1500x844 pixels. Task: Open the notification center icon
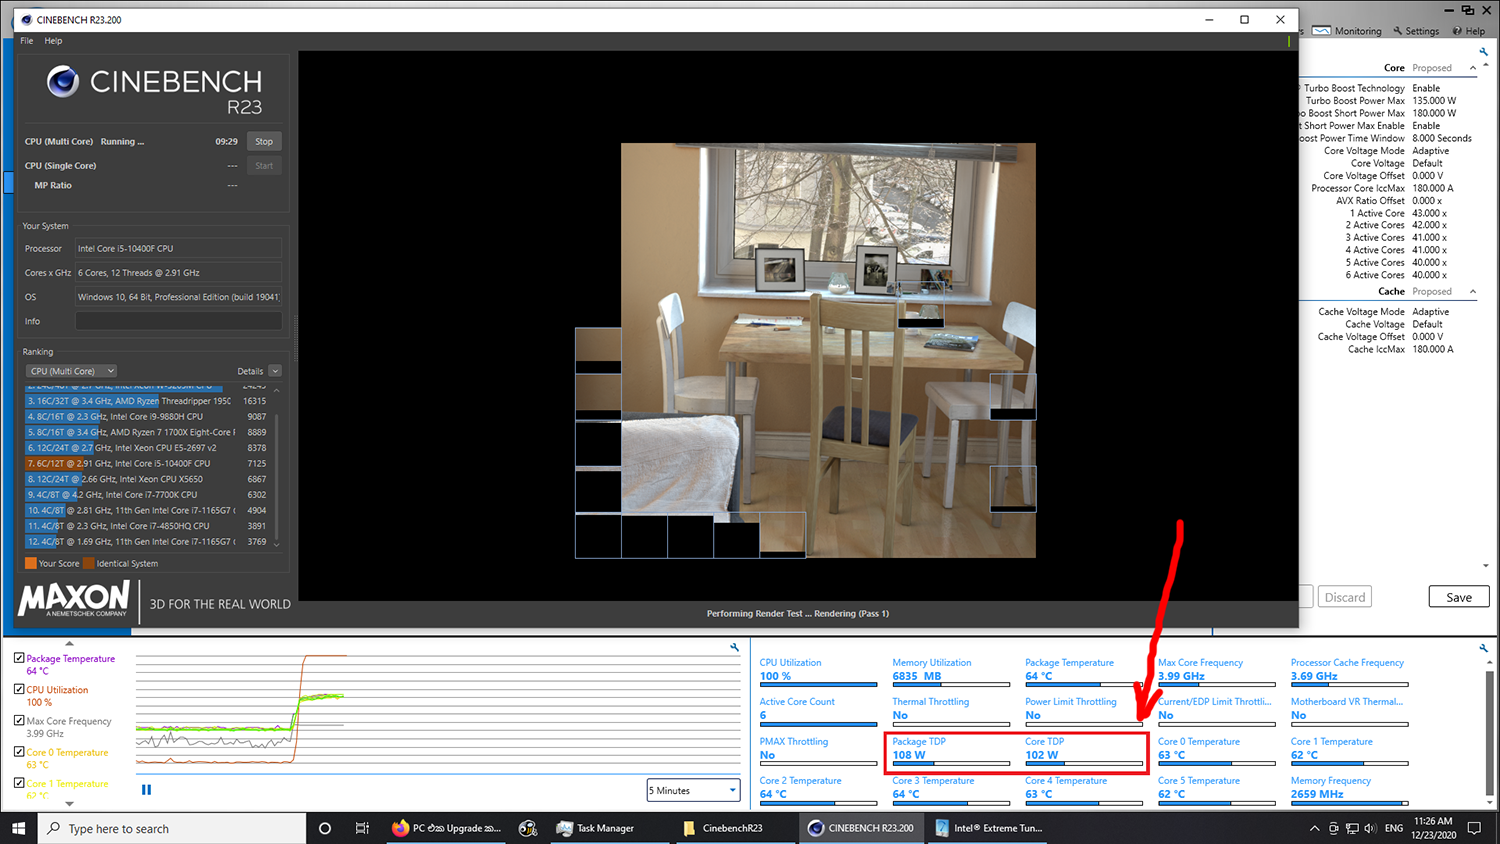click(x=1474, y=828)
